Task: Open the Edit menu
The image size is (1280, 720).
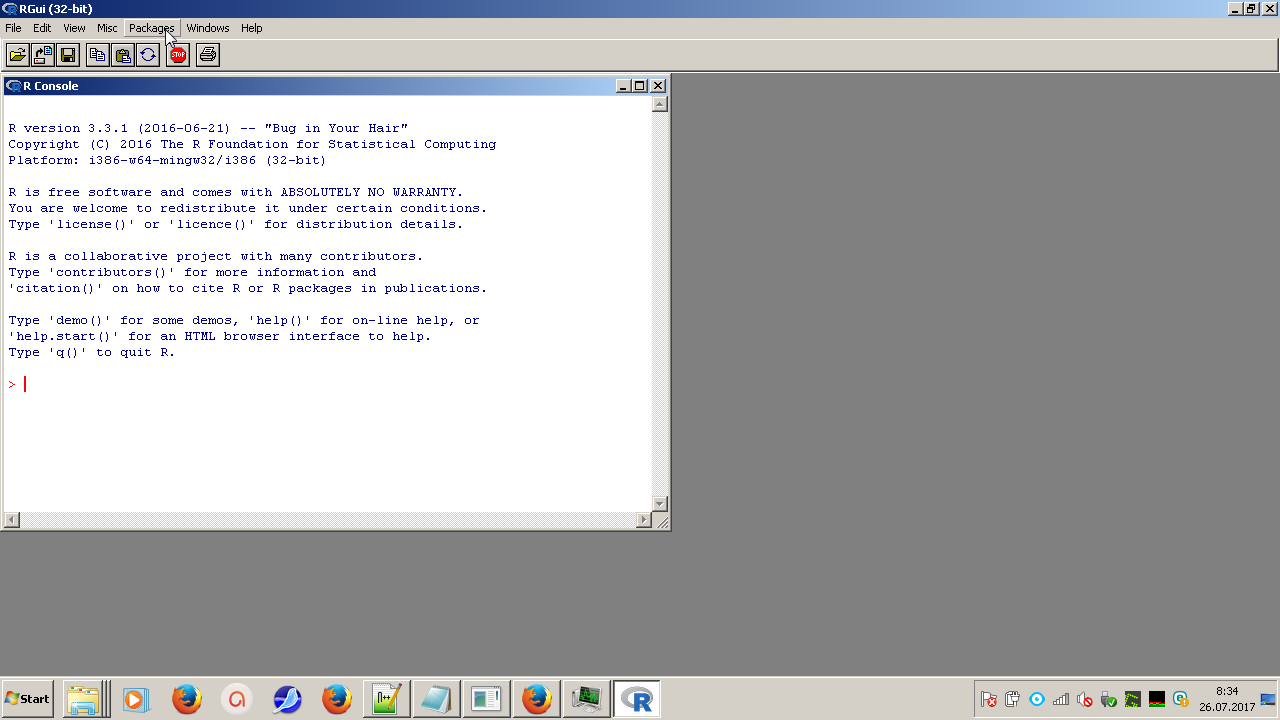Action: (x=42, y=28)
